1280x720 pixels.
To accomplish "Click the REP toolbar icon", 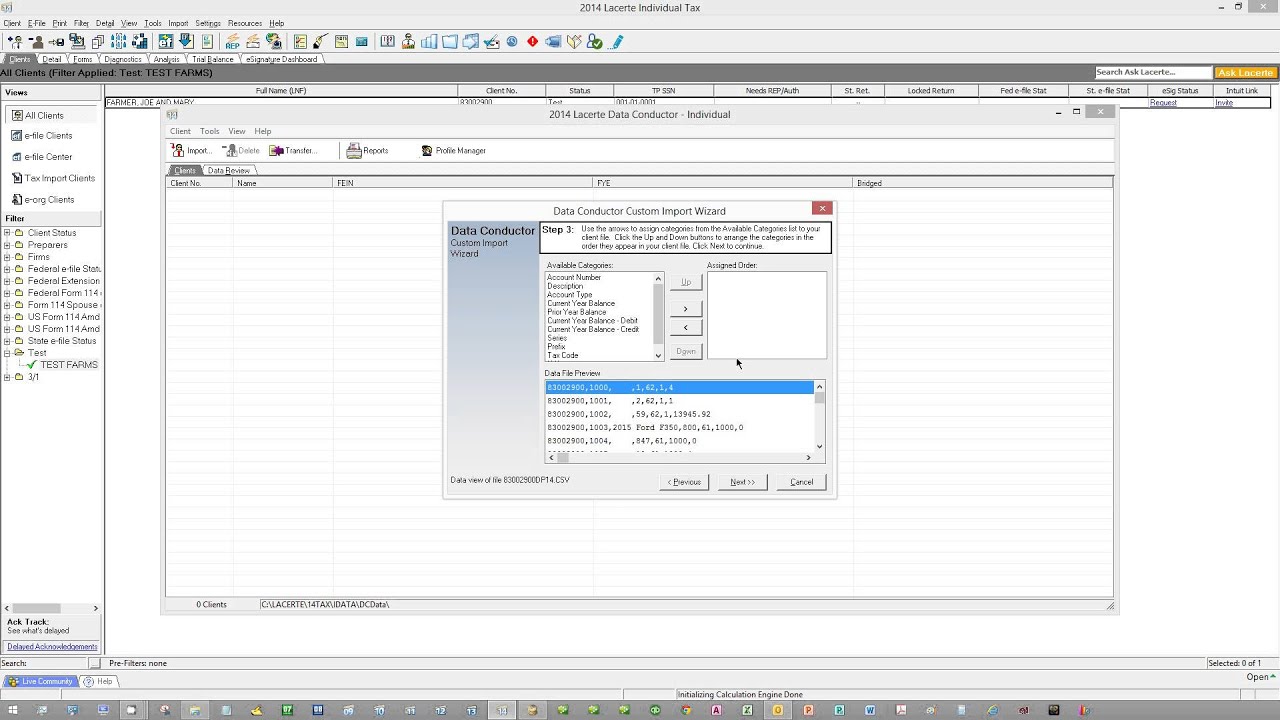I will (x=232, y=42).
